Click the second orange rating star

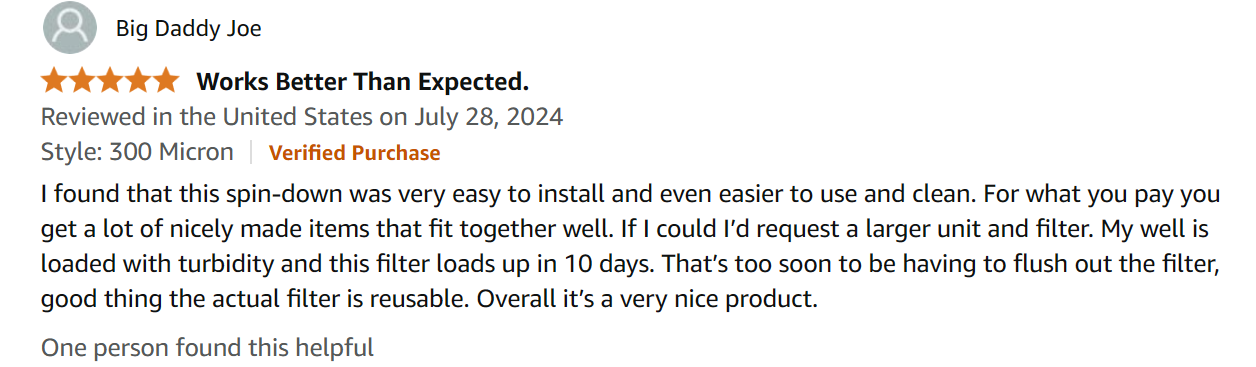(x=82, y=81)
